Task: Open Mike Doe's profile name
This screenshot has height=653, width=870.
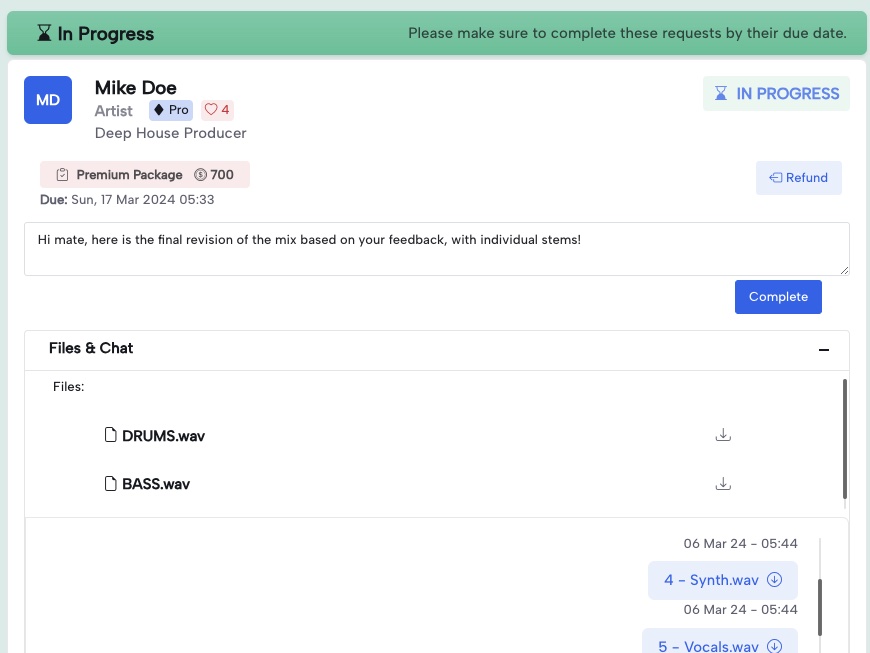Action: point(135,88)
